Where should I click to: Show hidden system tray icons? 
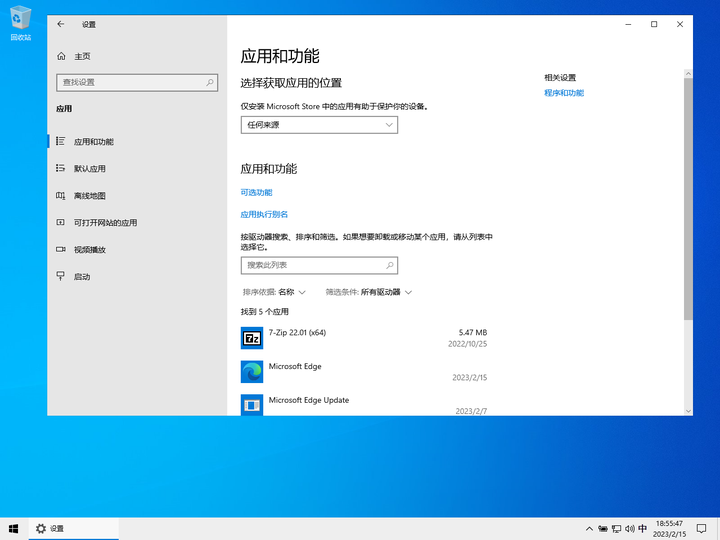589,529
